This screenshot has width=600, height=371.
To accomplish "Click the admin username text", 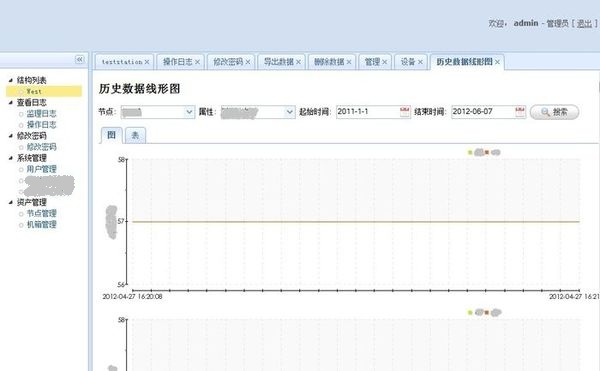I will 526,23.
